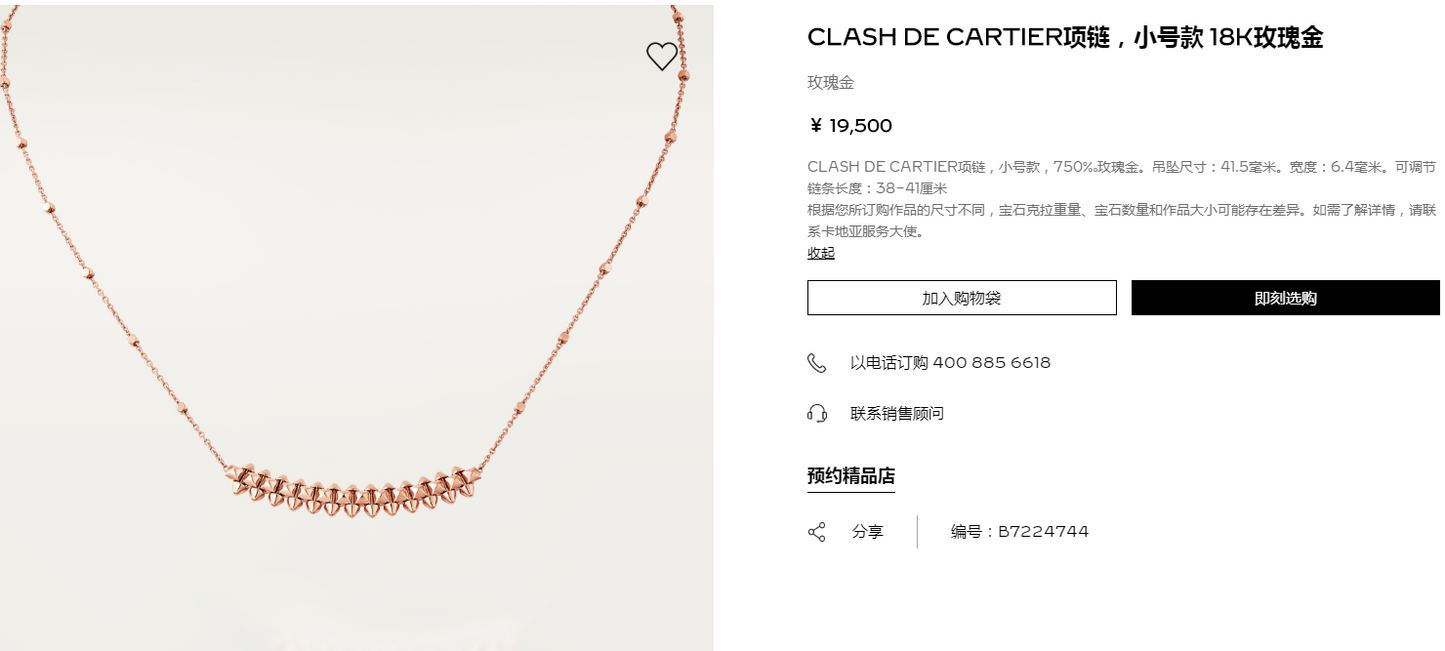Viewport: 1445px width, 651px height.
Task: Click the CLASH DE CARTIER项链 product title
Action: (1065, 38)
